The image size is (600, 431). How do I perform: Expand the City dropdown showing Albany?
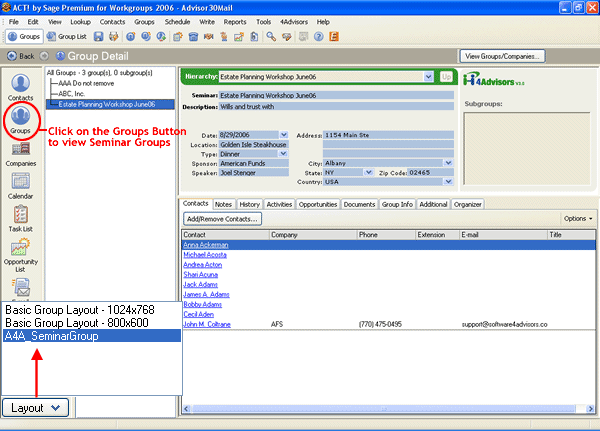(448, 163)
